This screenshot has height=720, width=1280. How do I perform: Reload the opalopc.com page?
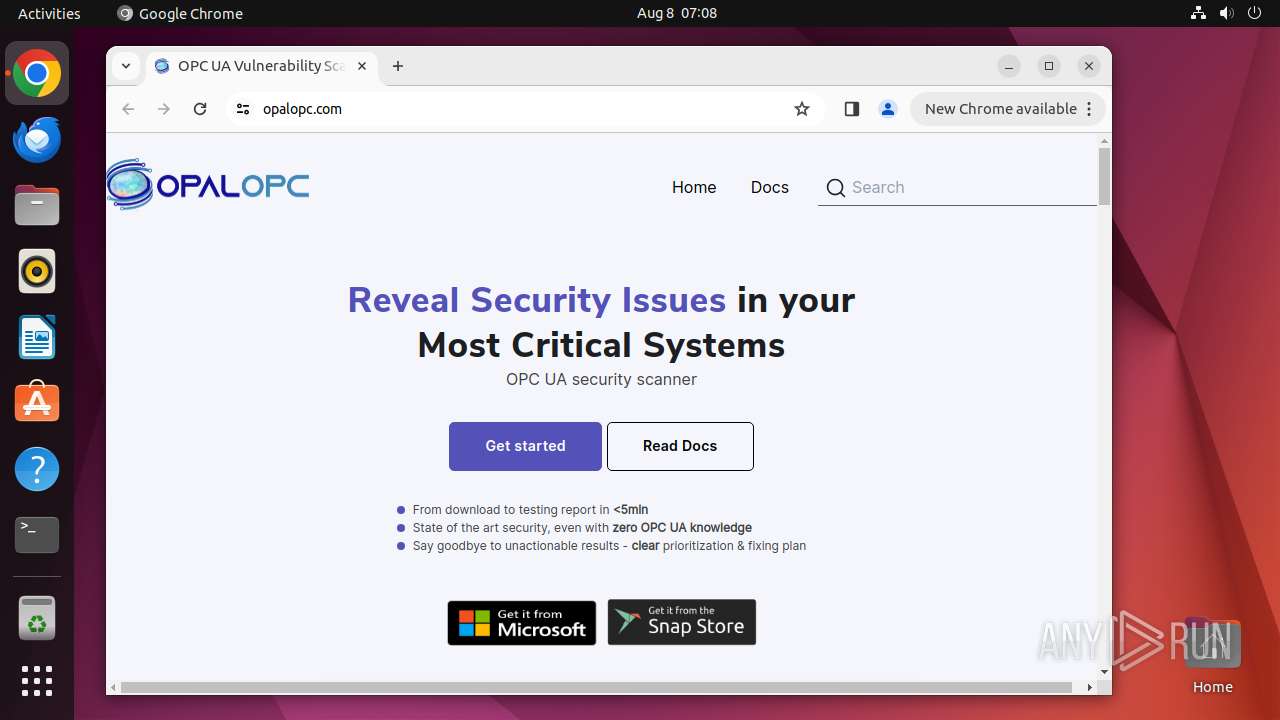200,109
